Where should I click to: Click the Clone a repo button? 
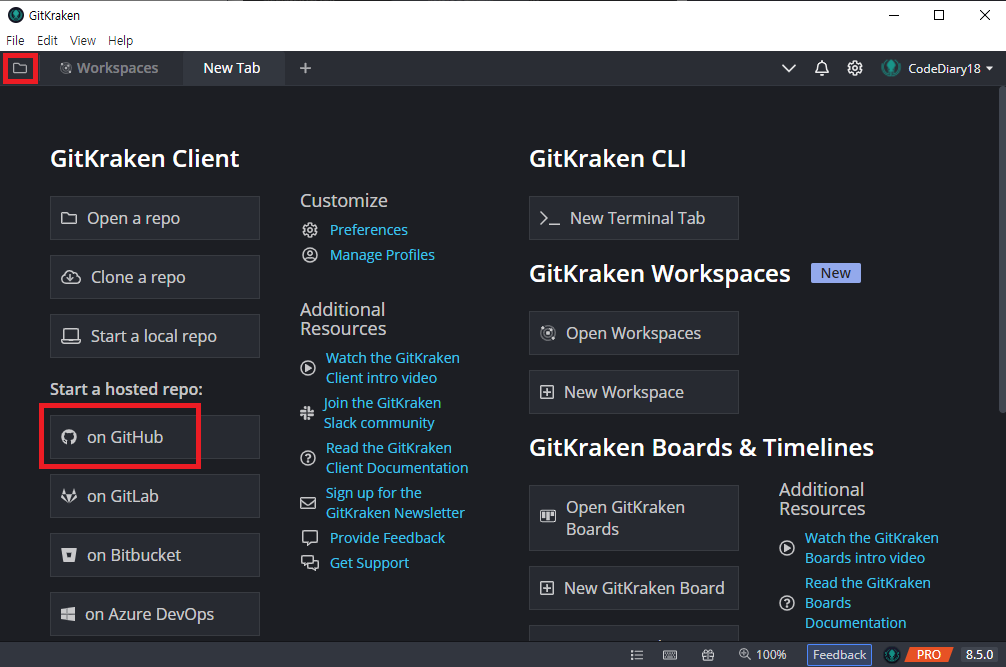155,277
